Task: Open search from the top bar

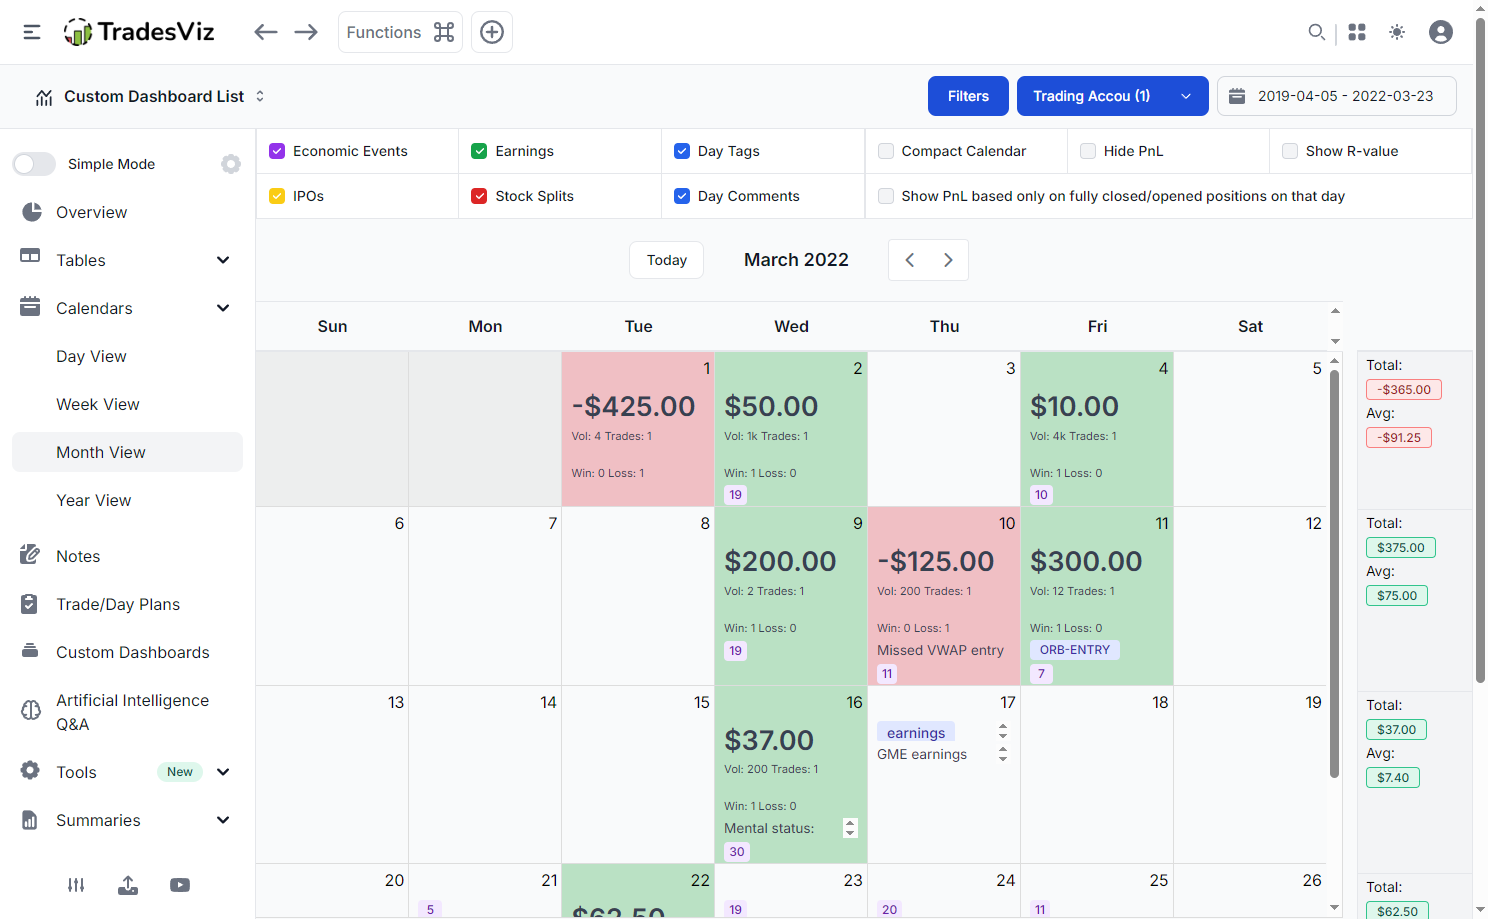Action: point(1317,31)
